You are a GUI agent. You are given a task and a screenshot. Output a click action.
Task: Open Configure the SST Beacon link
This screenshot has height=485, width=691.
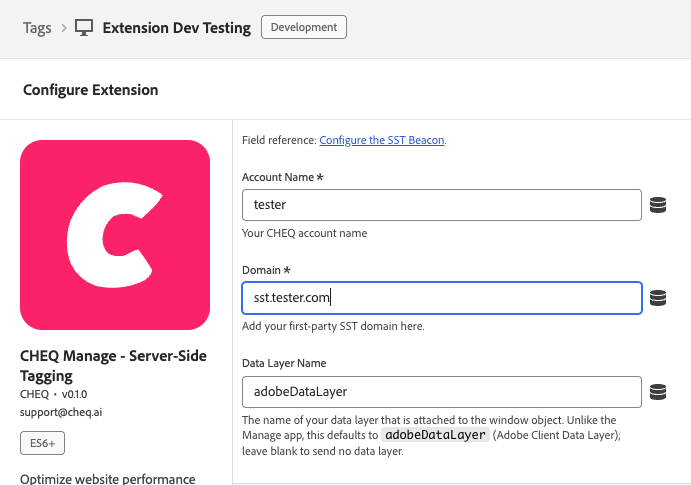click(382, 140)
